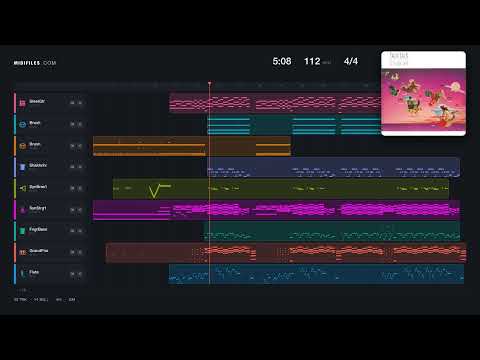This screenshot has height=360, width=480.
Task: Select the SynBrss1 track name
Action: click(x=38, y=187)
